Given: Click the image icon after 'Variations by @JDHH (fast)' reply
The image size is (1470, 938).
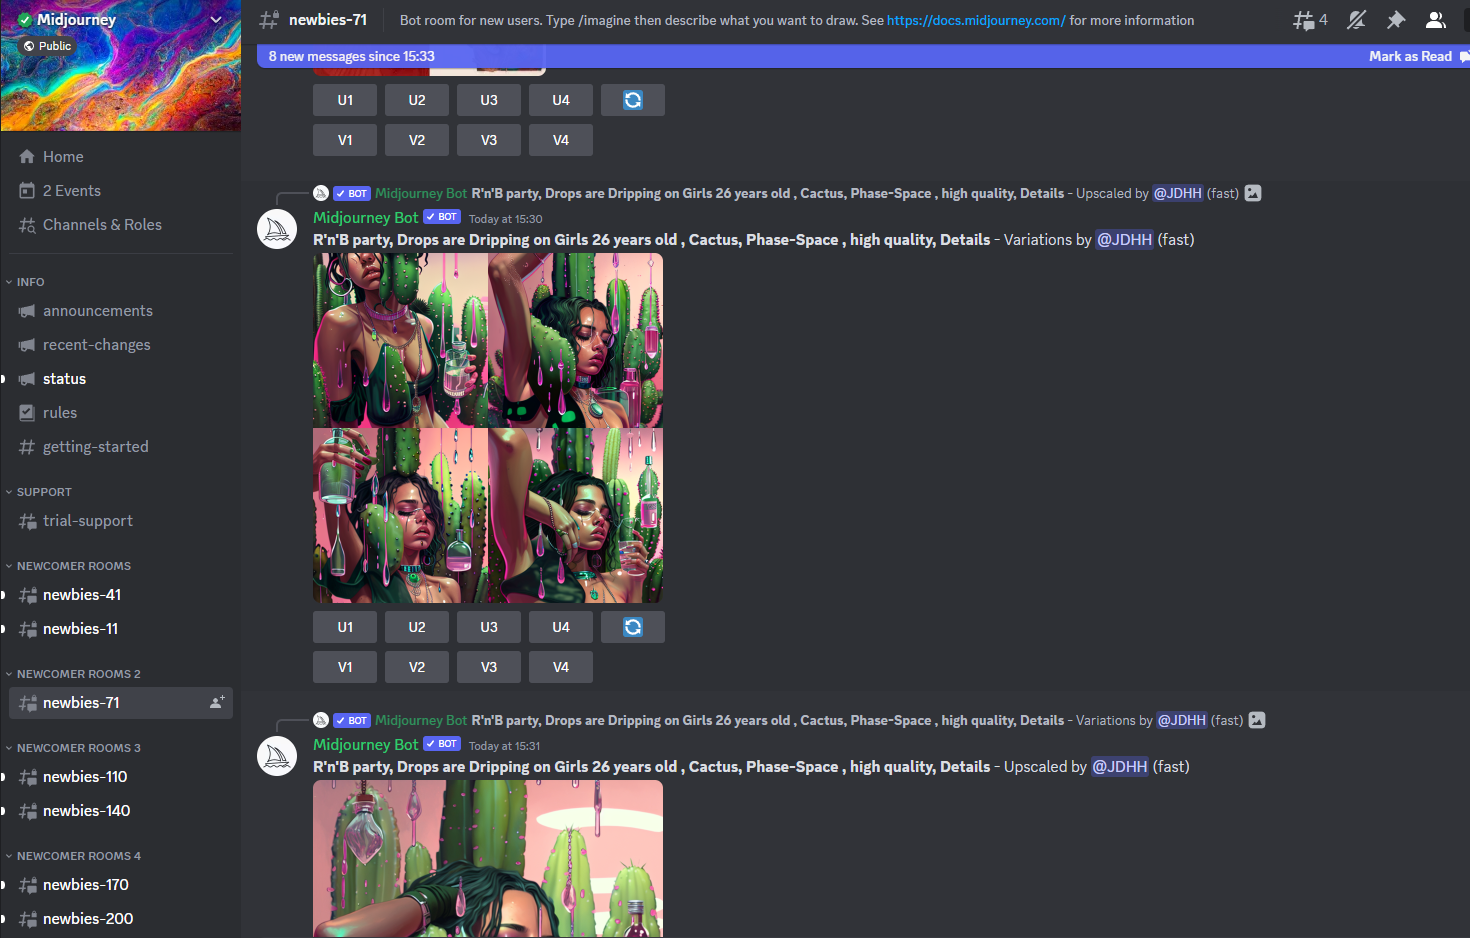Looking at the screenshot, I should 1257,720.
